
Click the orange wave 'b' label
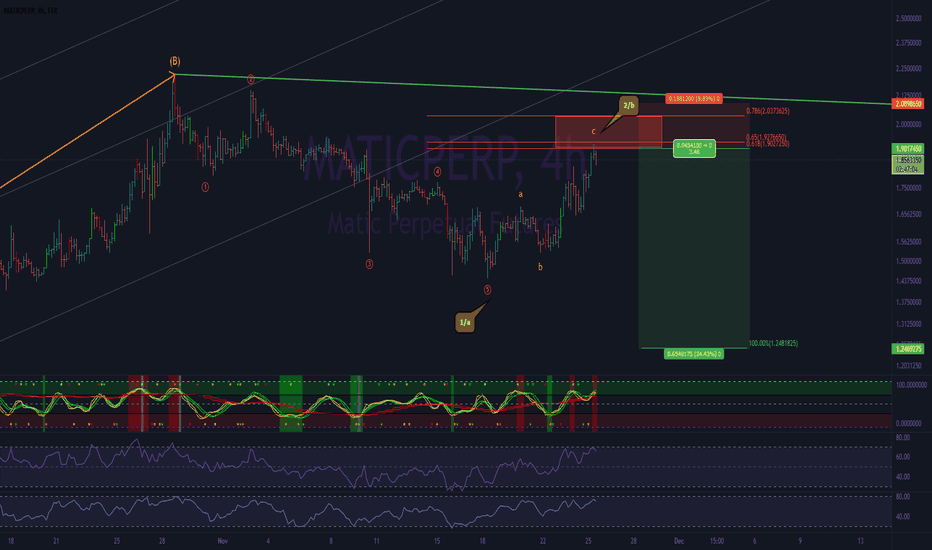point(540,267)
